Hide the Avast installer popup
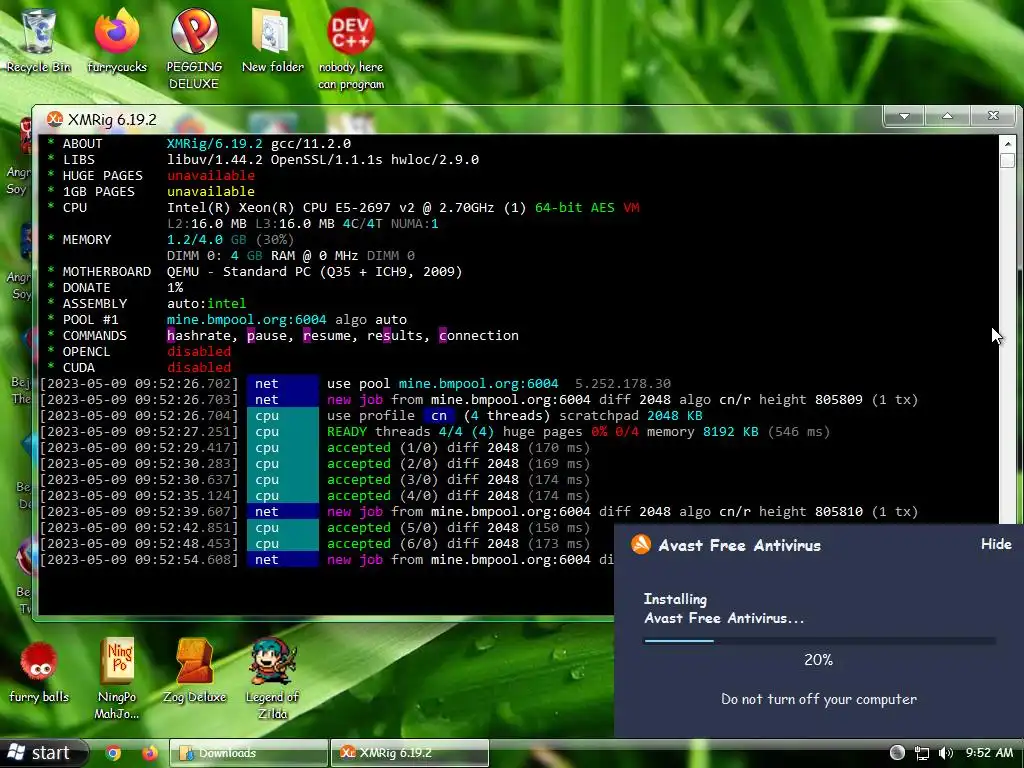Viewport: 1024px width, 768px height. click(x=996, y=544)
